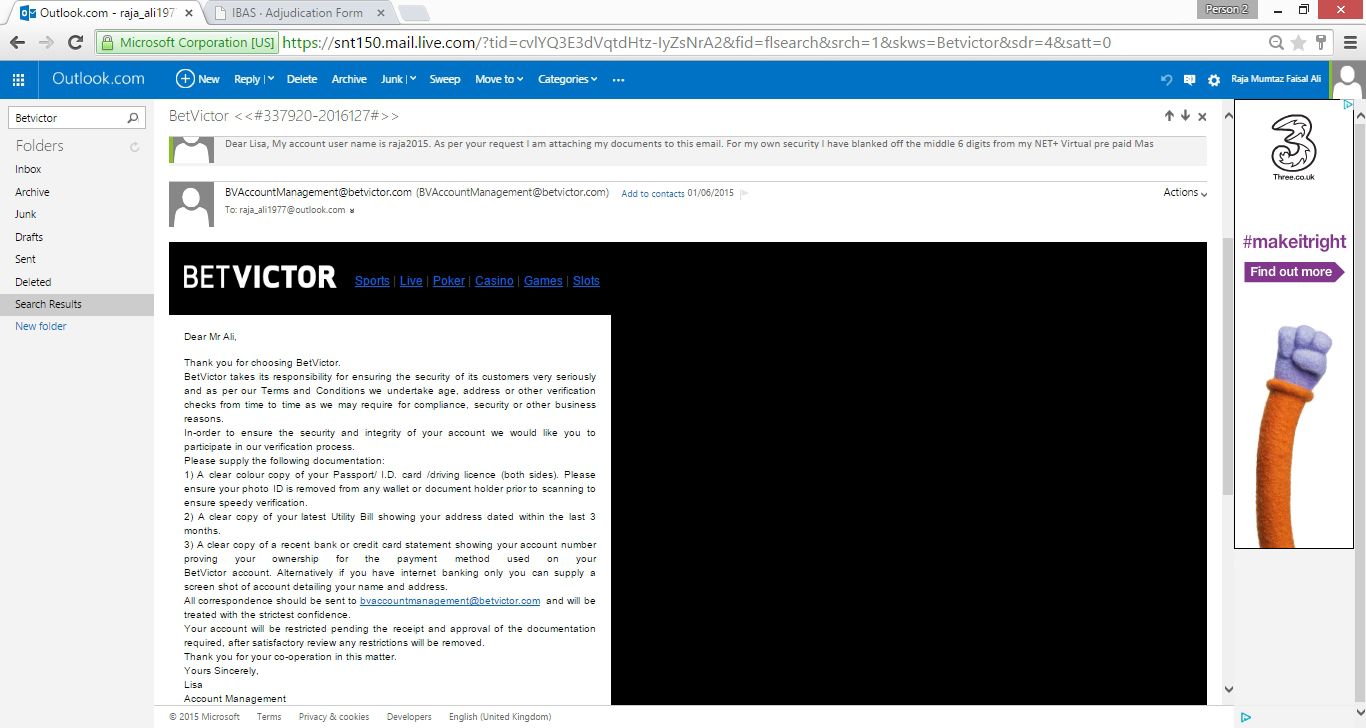Open the settings gear menu
Image resolution: width=1366 pixels, height=728 pixels.
[x=1214, y=80]
